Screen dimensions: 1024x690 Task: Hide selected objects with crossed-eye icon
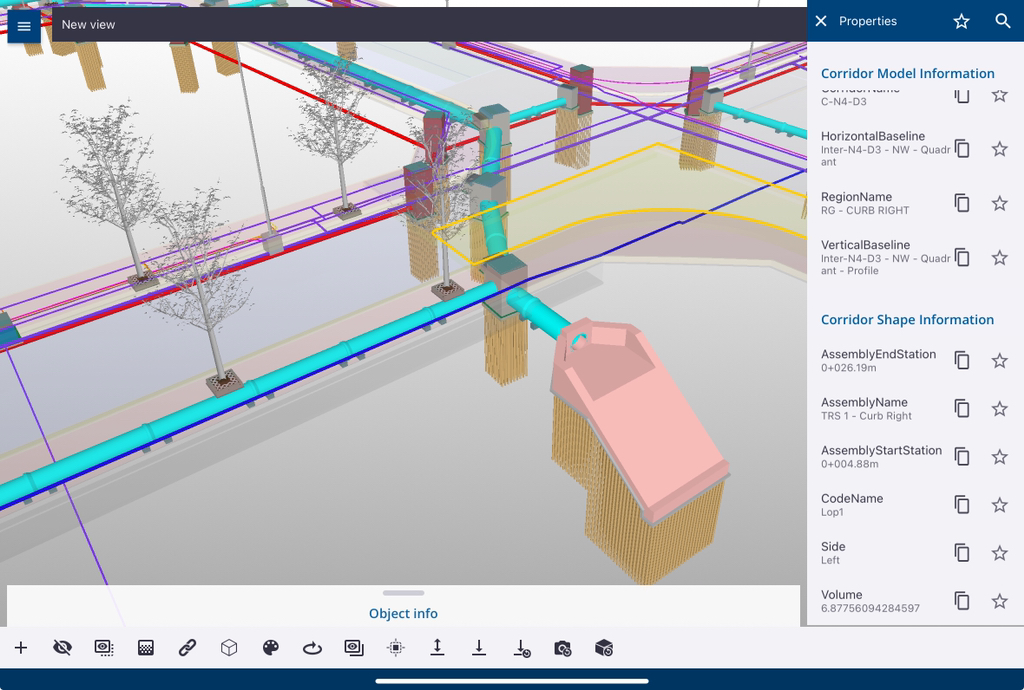point(62,648)
